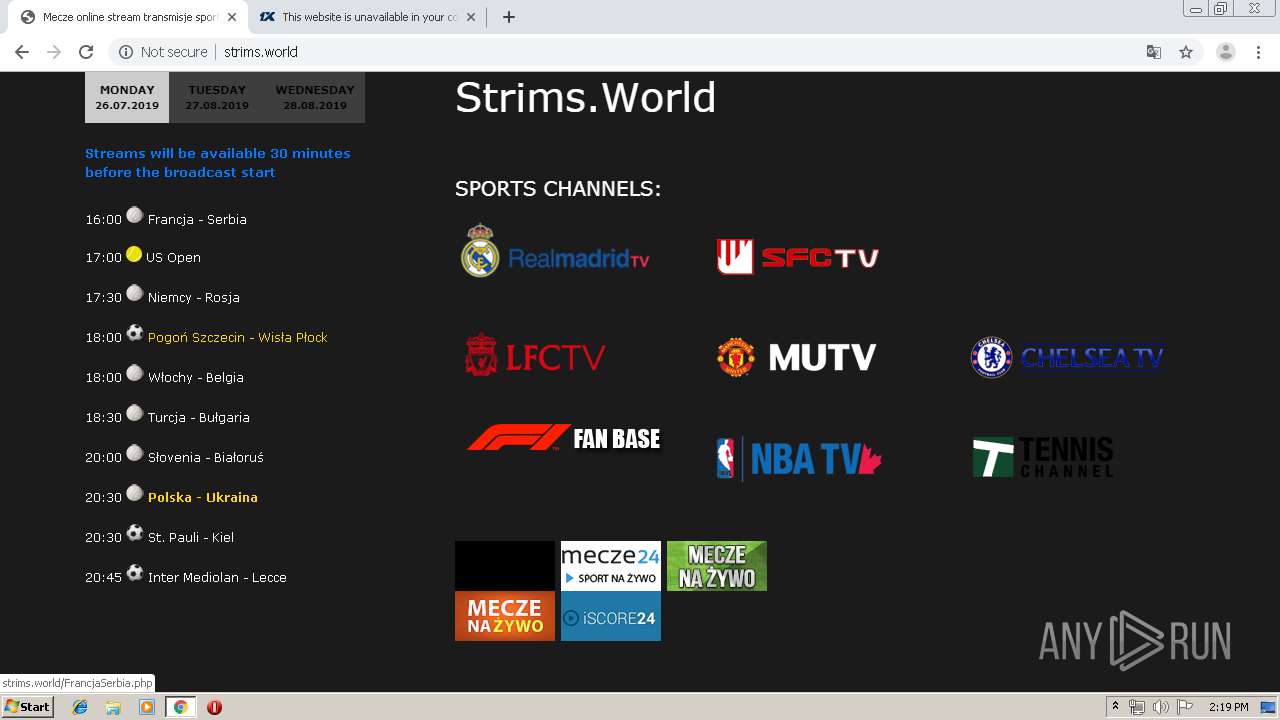Image resolution: width=1280 pixels, height=720 pixels.
Task: Click the Chrome back arrow
Action: pyautogui.click(x=22, y=52)
